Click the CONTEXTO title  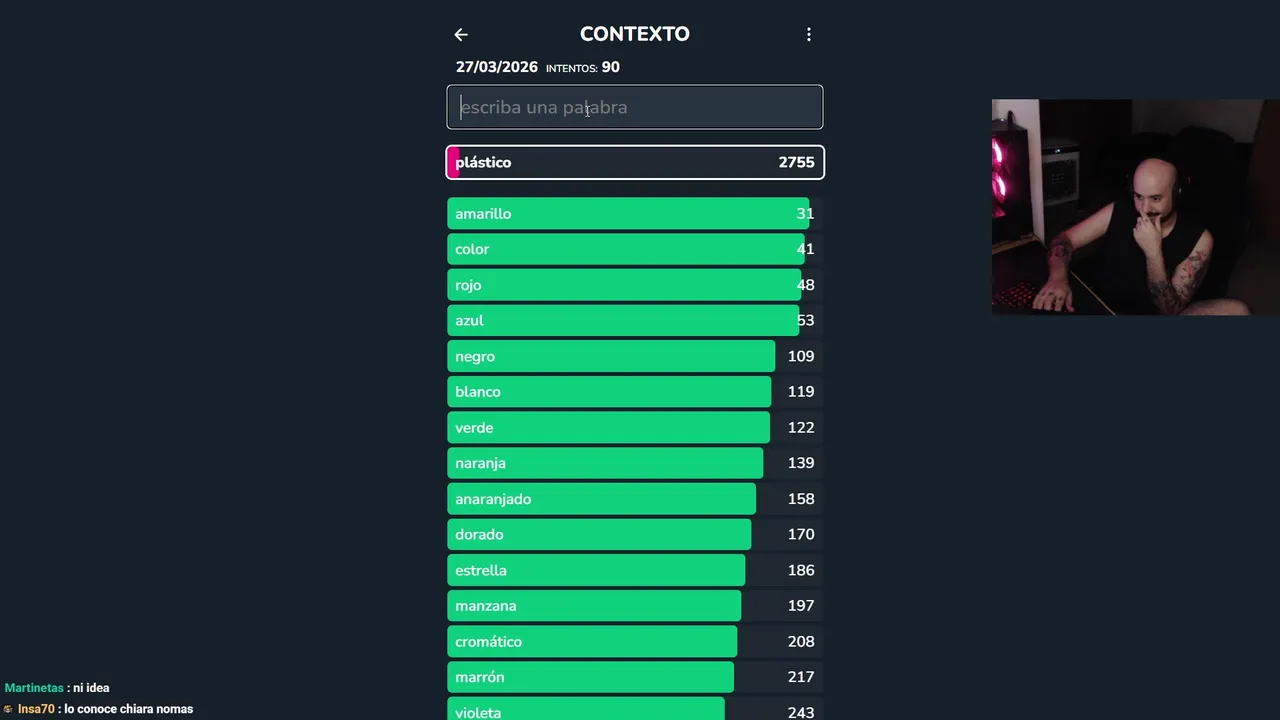(635, 34)
